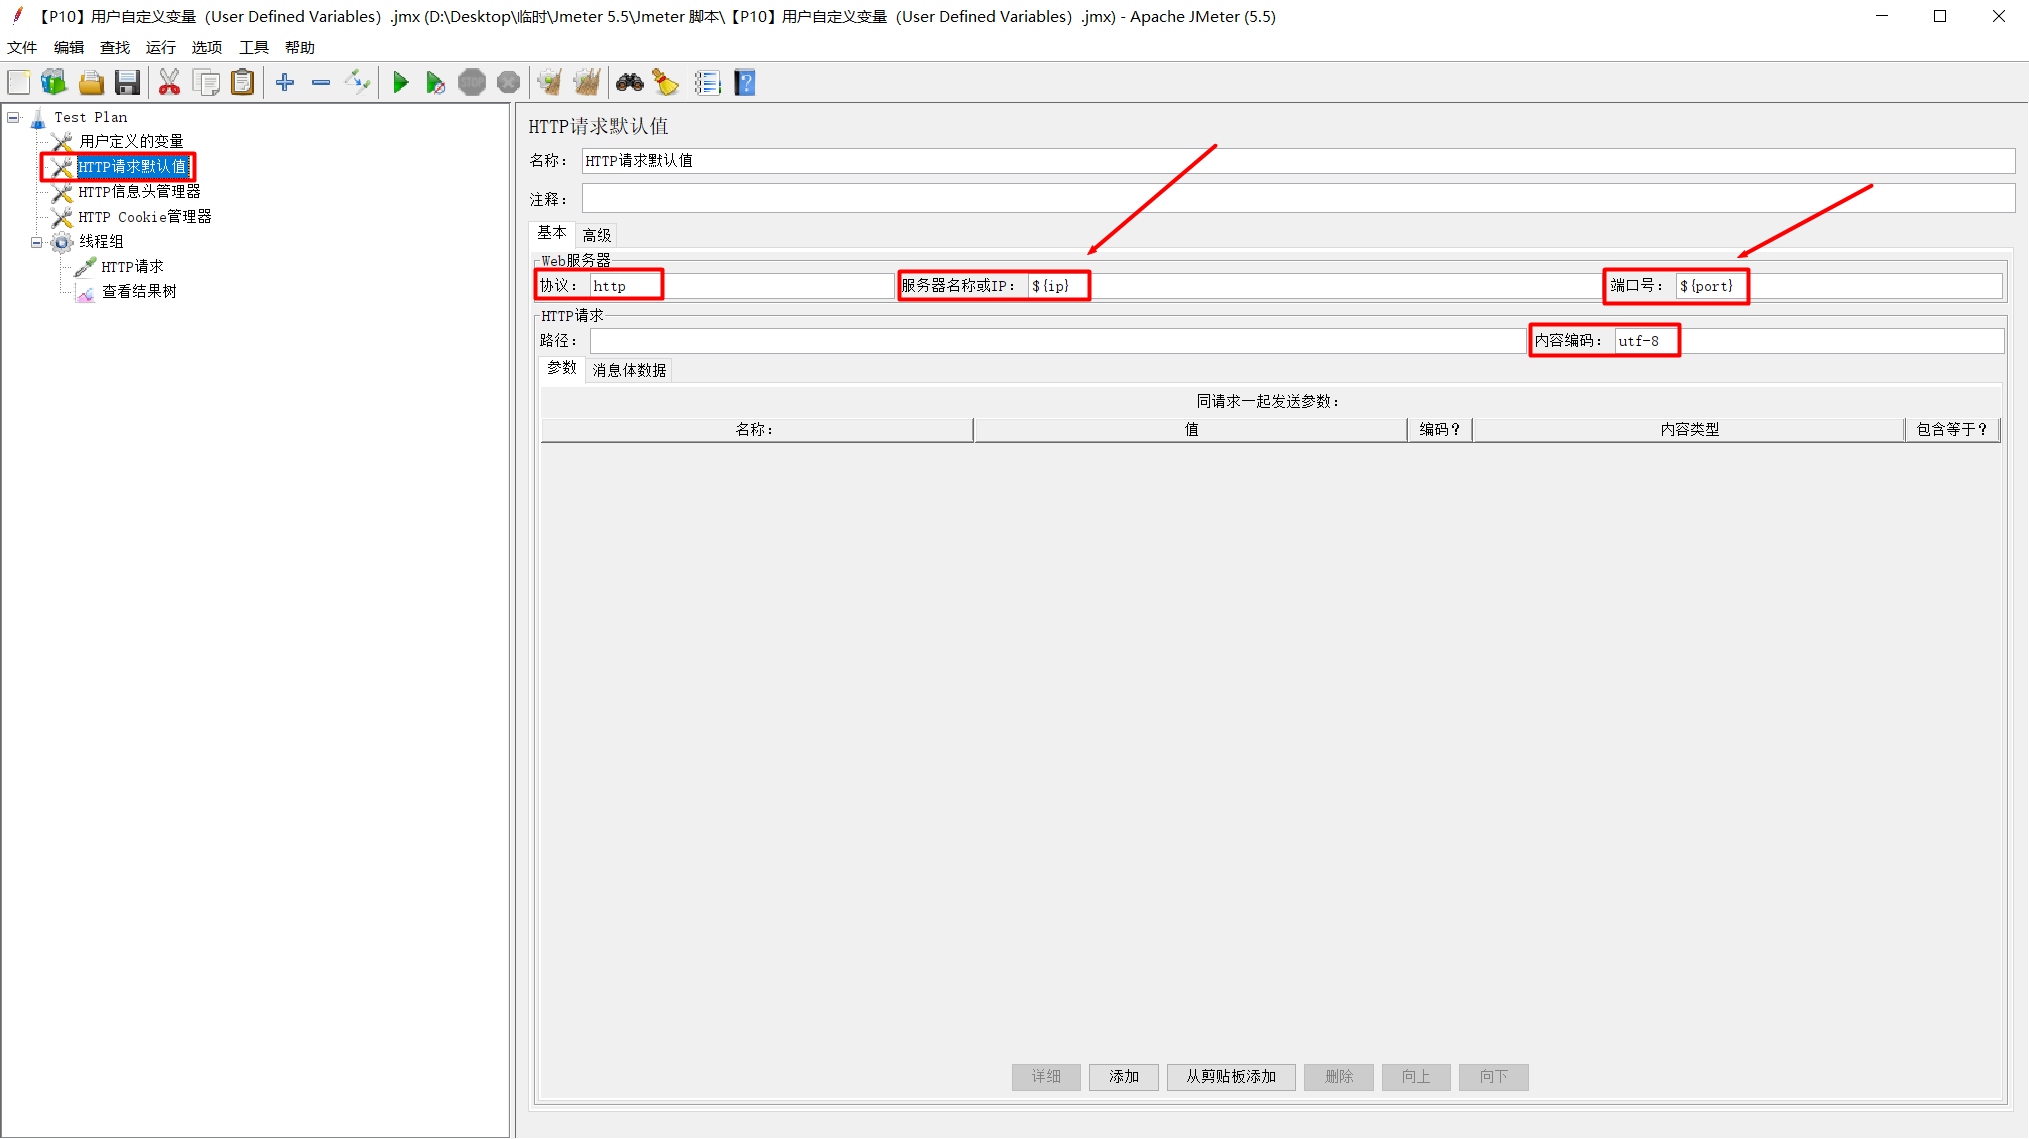2029x1139 pixels.
Task: Click the Shutdown test icon
Action: (x=508, y=83)
